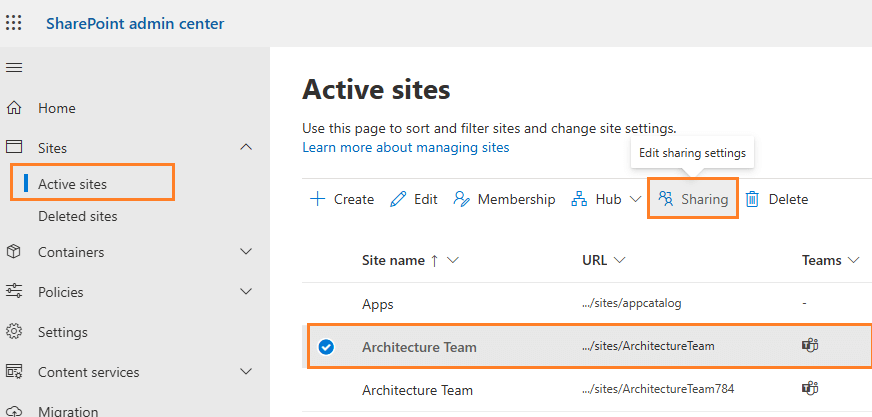
Task: Click the .../sites/appcatalog URL cell
Action: click(631, 303)
